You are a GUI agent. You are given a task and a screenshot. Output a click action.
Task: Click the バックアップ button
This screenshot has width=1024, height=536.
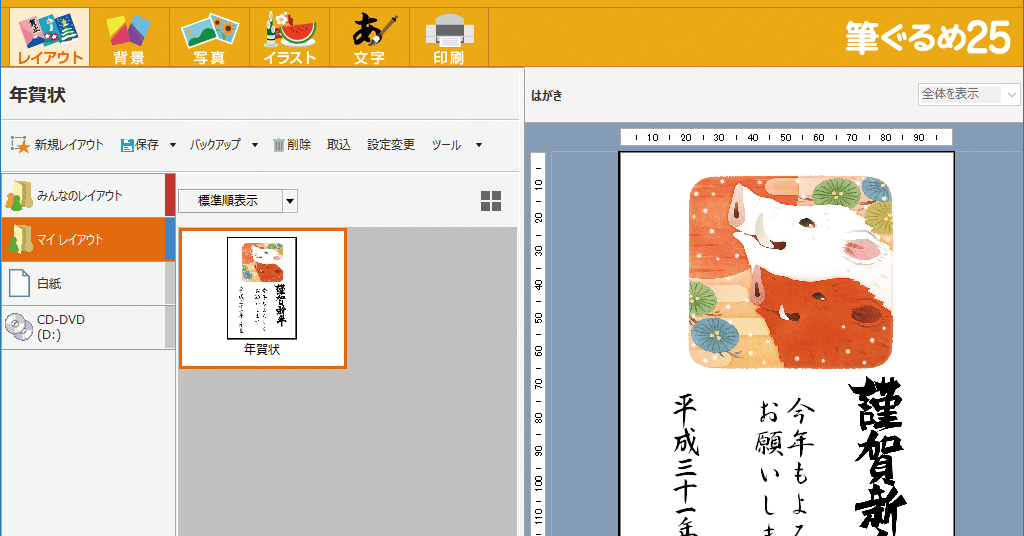(x=215, y=144)
